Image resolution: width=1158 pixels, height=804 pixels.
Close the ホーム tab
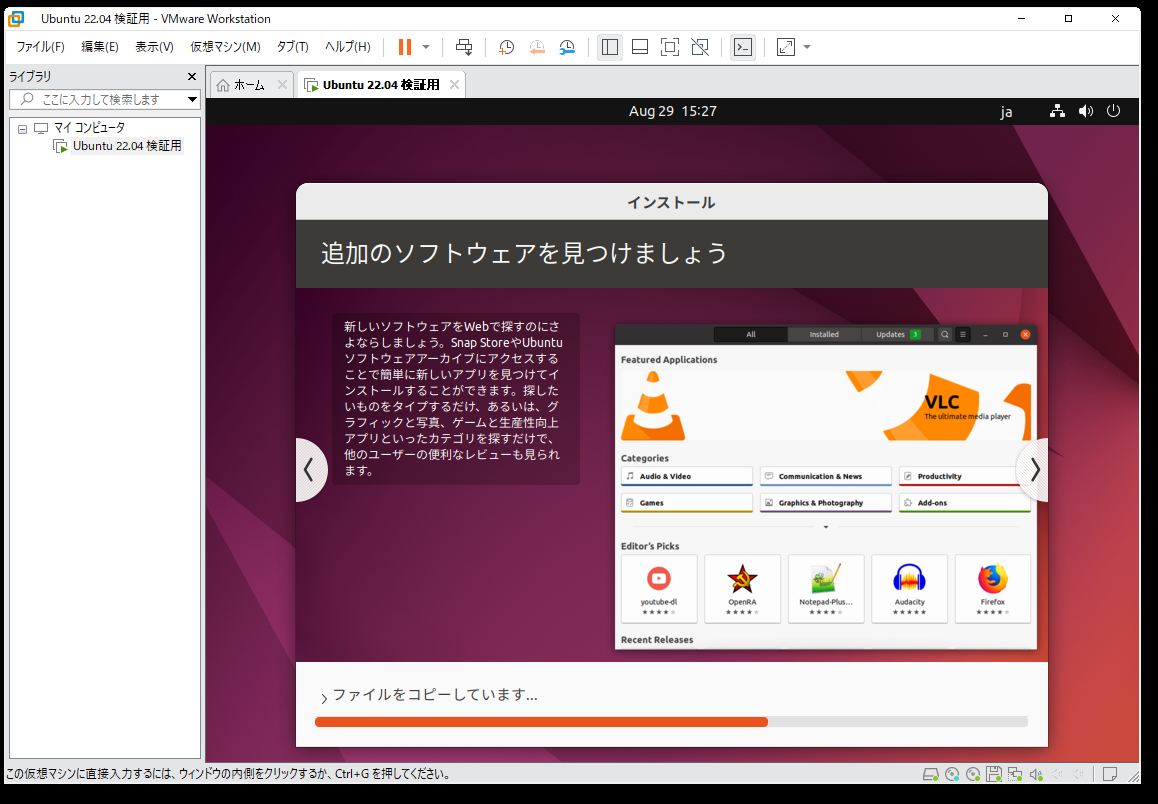pos(282,85)
